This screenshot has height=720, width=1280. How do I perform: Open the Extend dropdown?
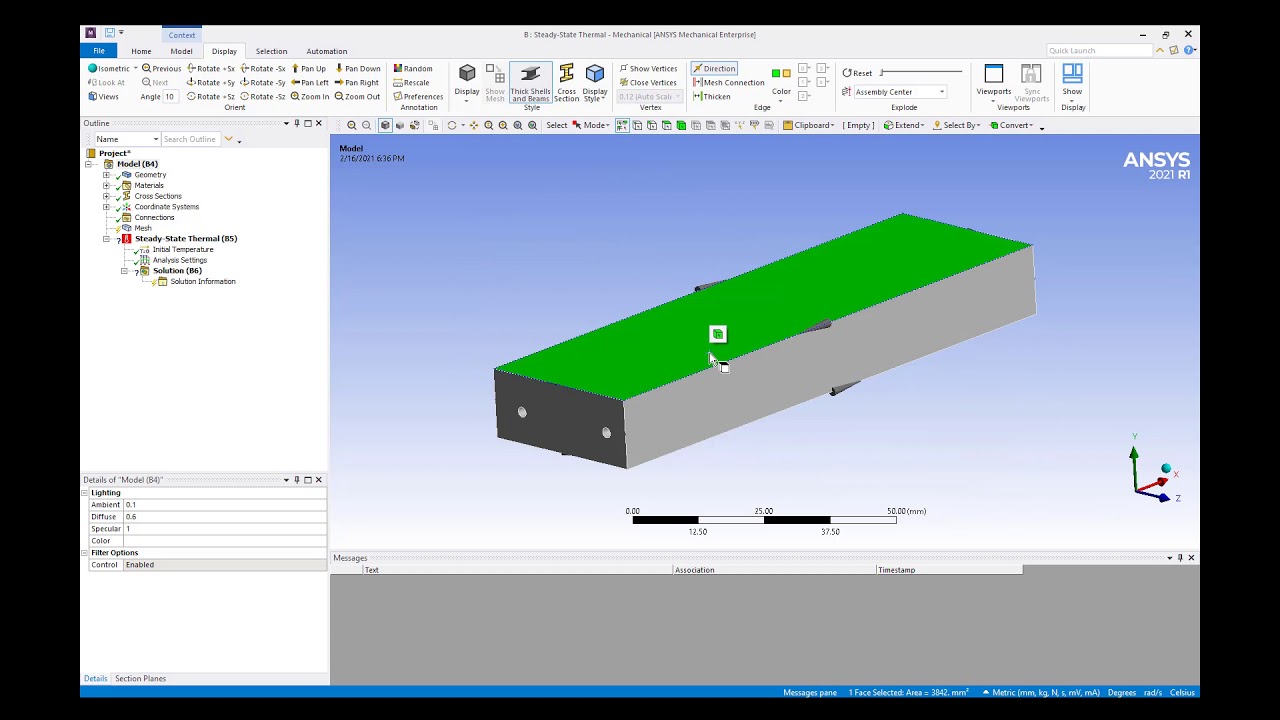[x=903, y=125]
